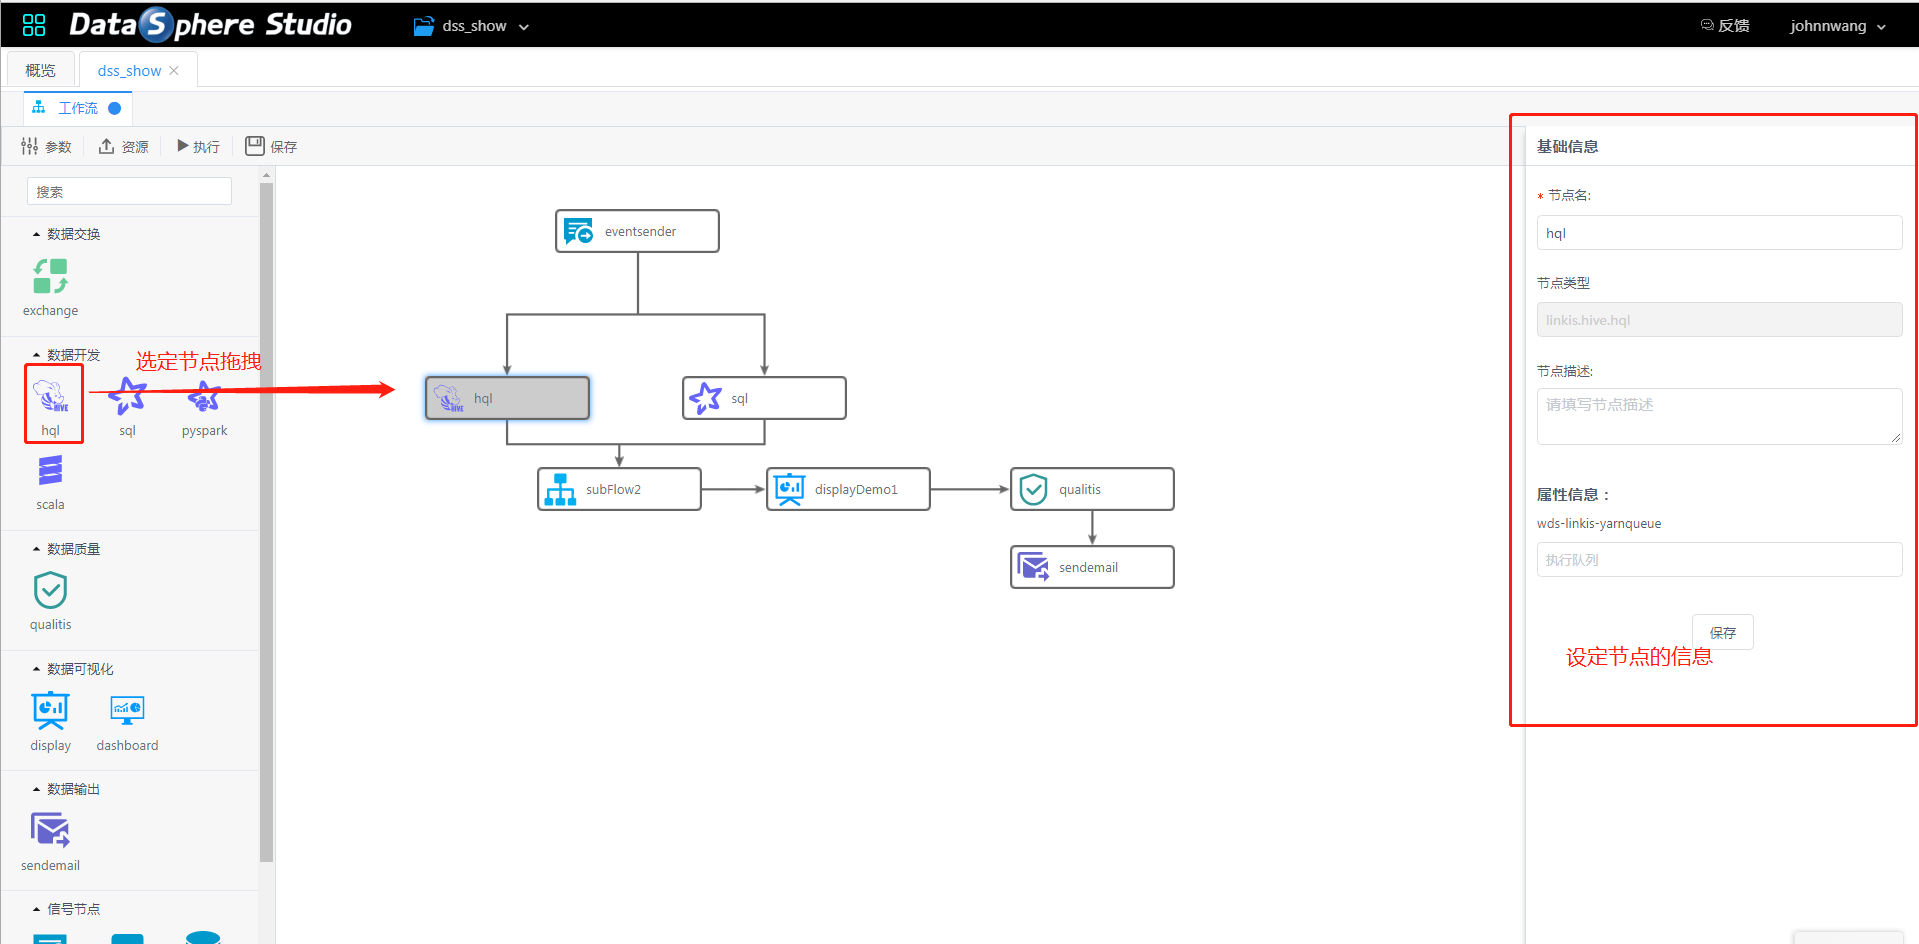Run the workflow with 执行
Viewport: 1919px width, 944px height.
click(198, 147)
